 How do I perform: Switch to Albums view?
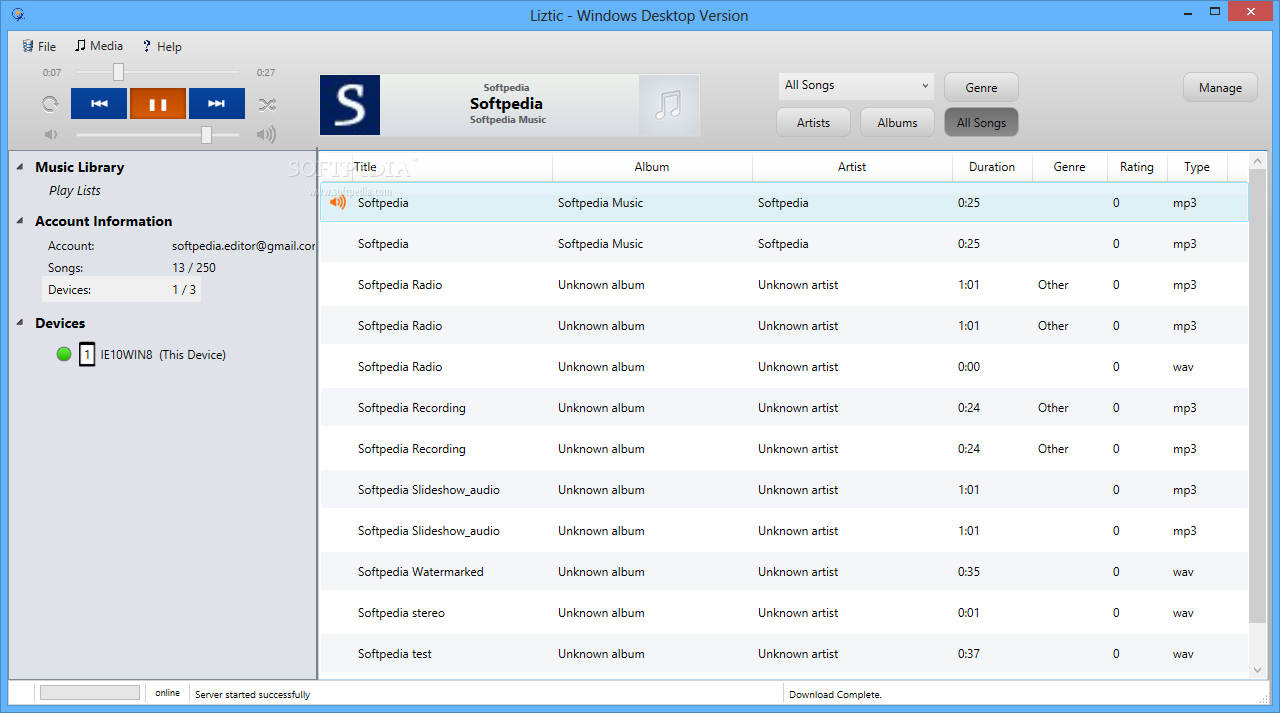[x=897, y=122]
